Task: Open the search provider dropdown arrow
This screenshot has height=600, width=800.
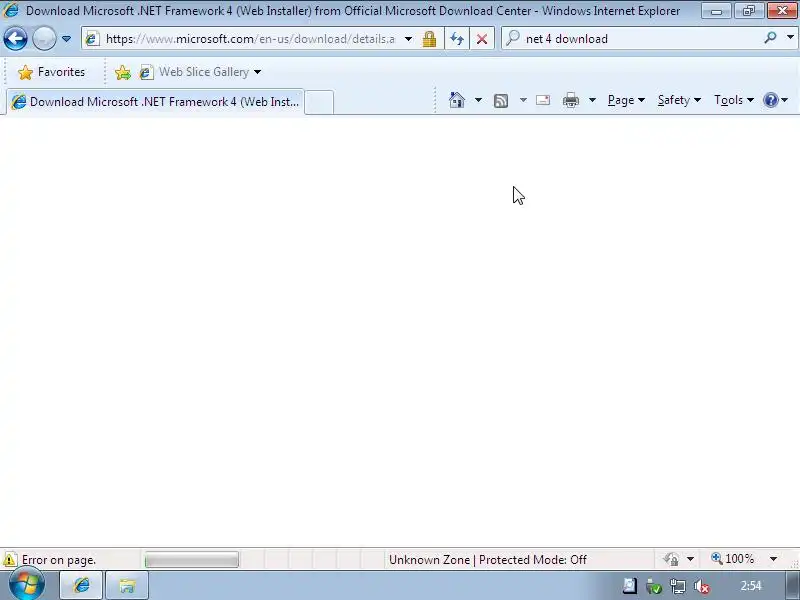Action: pos(790,38)
